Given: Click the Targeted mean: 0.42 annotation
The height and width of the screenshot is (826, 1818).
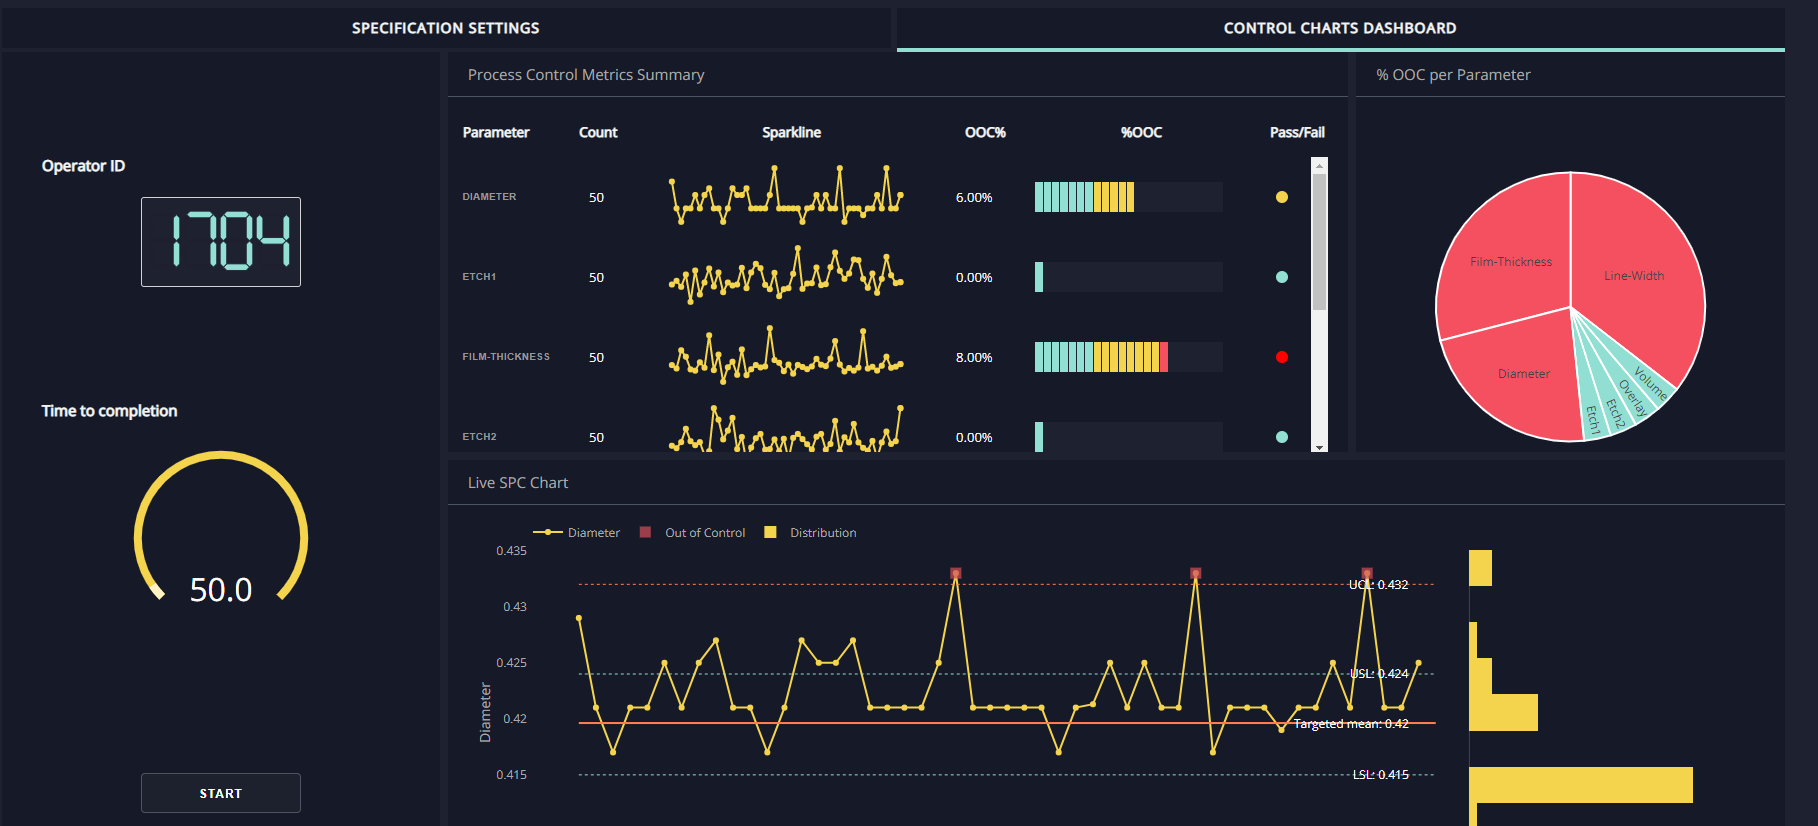Looking at the screenshot, I should pyautogui.click(x=1351, y=724).
